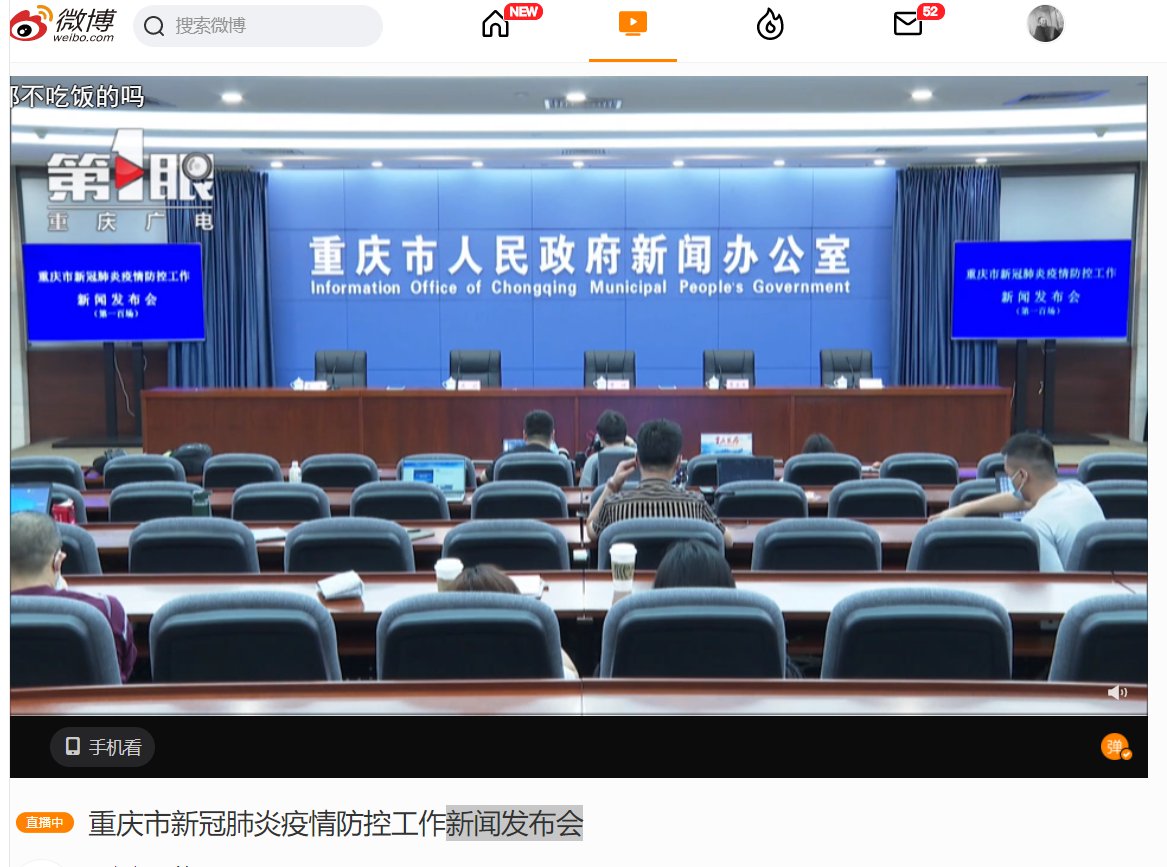Go to the home feed icon
This screenshot has height=867, width=1167.
[x=495, y=25]
